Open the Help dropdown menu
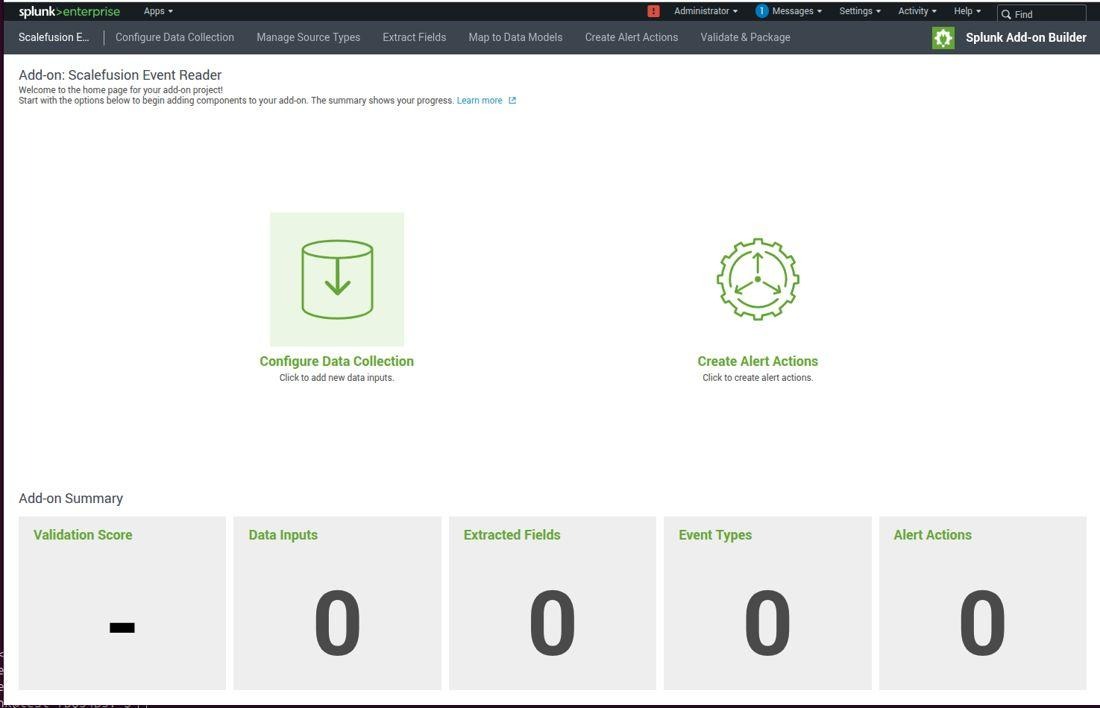Screen dimensions: 1100x708 pyautogui.click(x=967, y=11)
